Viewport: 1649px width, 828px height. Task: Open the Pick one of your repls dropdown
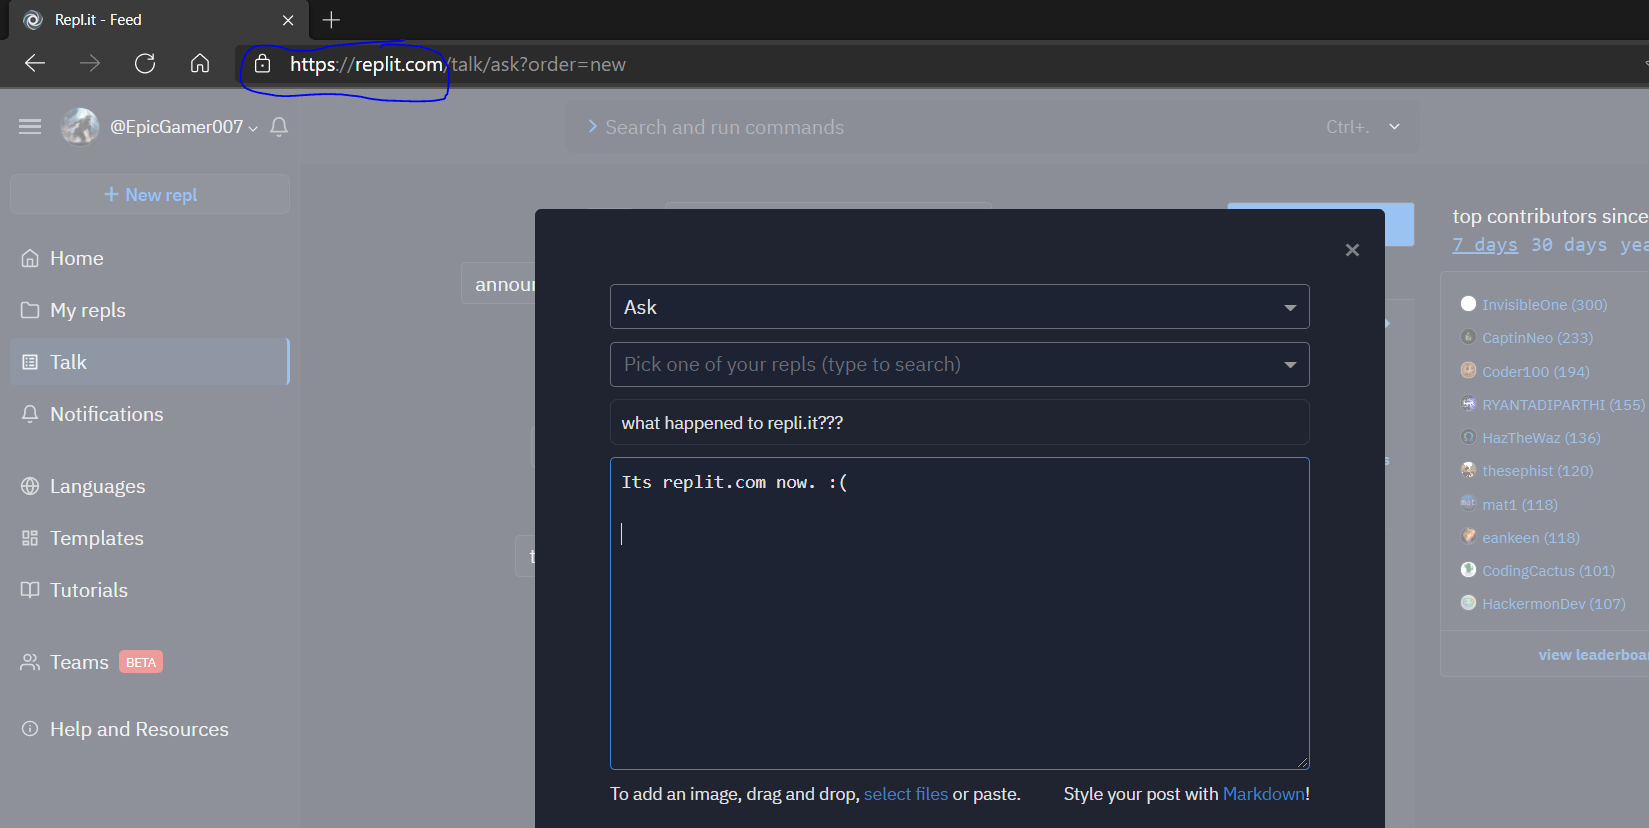[x=960, y=365]
